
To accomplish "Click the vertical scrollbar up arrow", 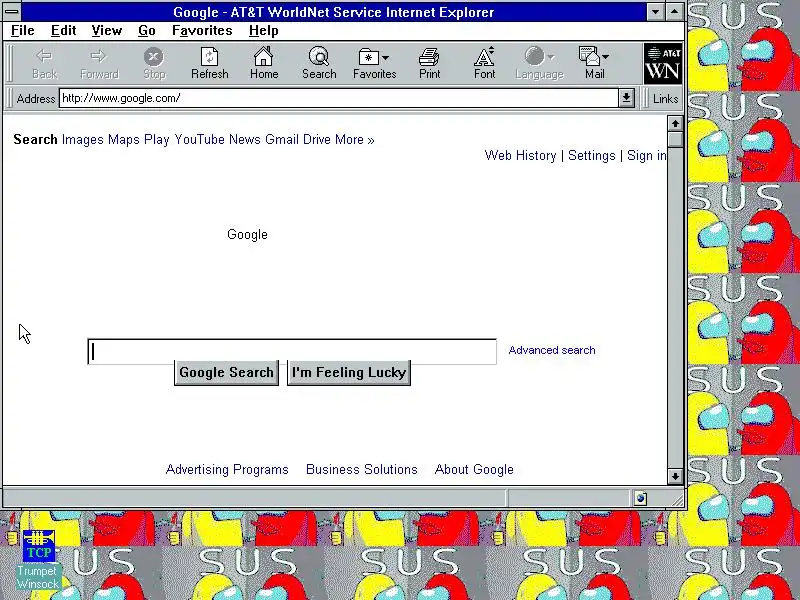I will click(x=675, y=123).
